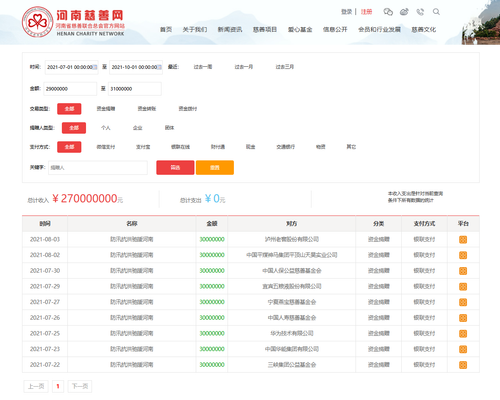Click the search magnifier icon
This screenshot has height=400, width=500.
tap(436, 12)
